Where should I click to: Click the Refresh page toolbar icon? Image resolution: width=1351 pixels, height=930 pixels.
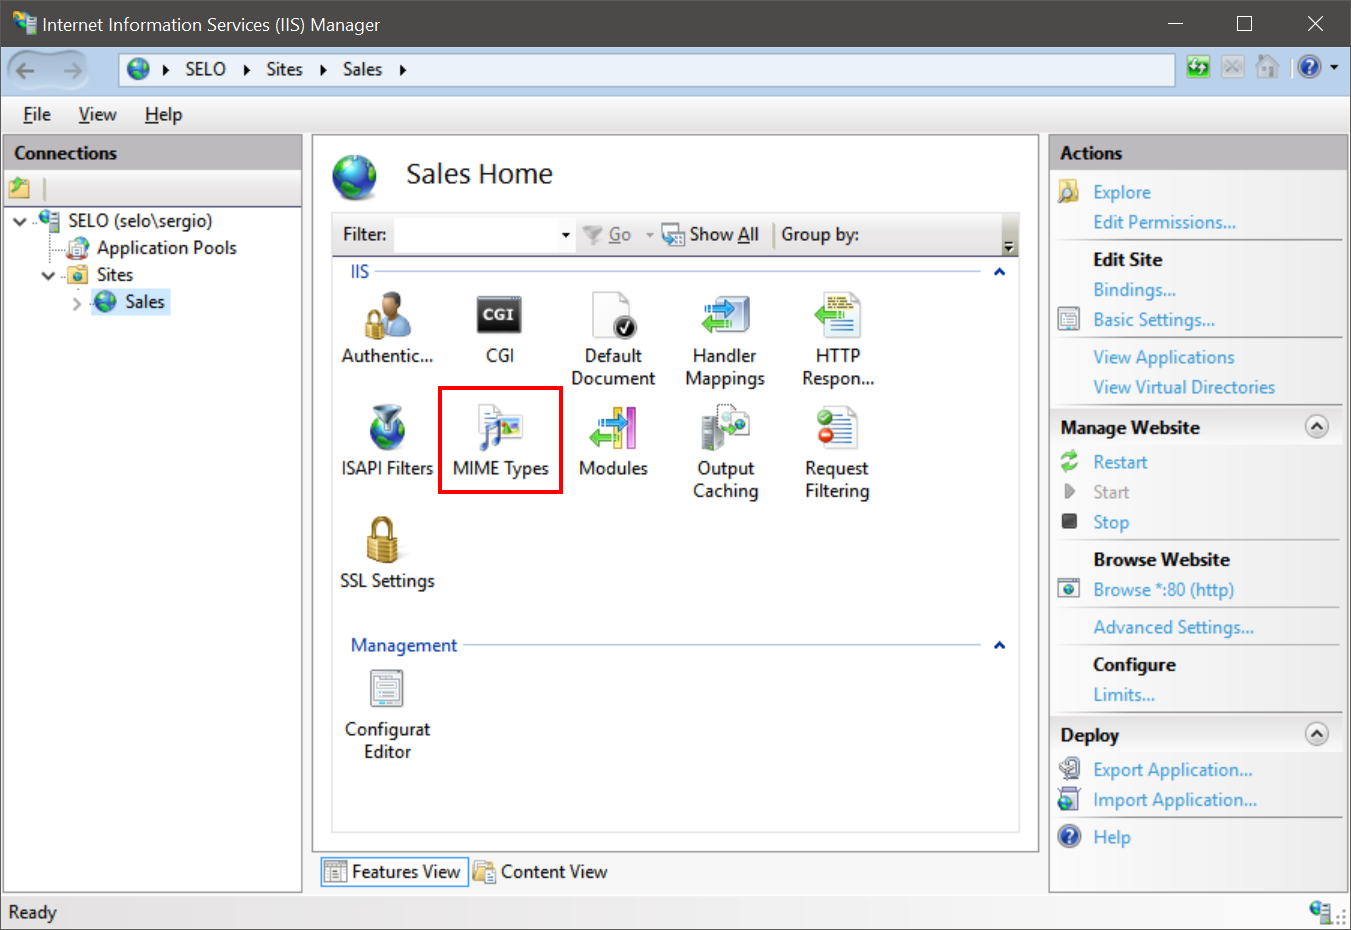coord(1198,67)
